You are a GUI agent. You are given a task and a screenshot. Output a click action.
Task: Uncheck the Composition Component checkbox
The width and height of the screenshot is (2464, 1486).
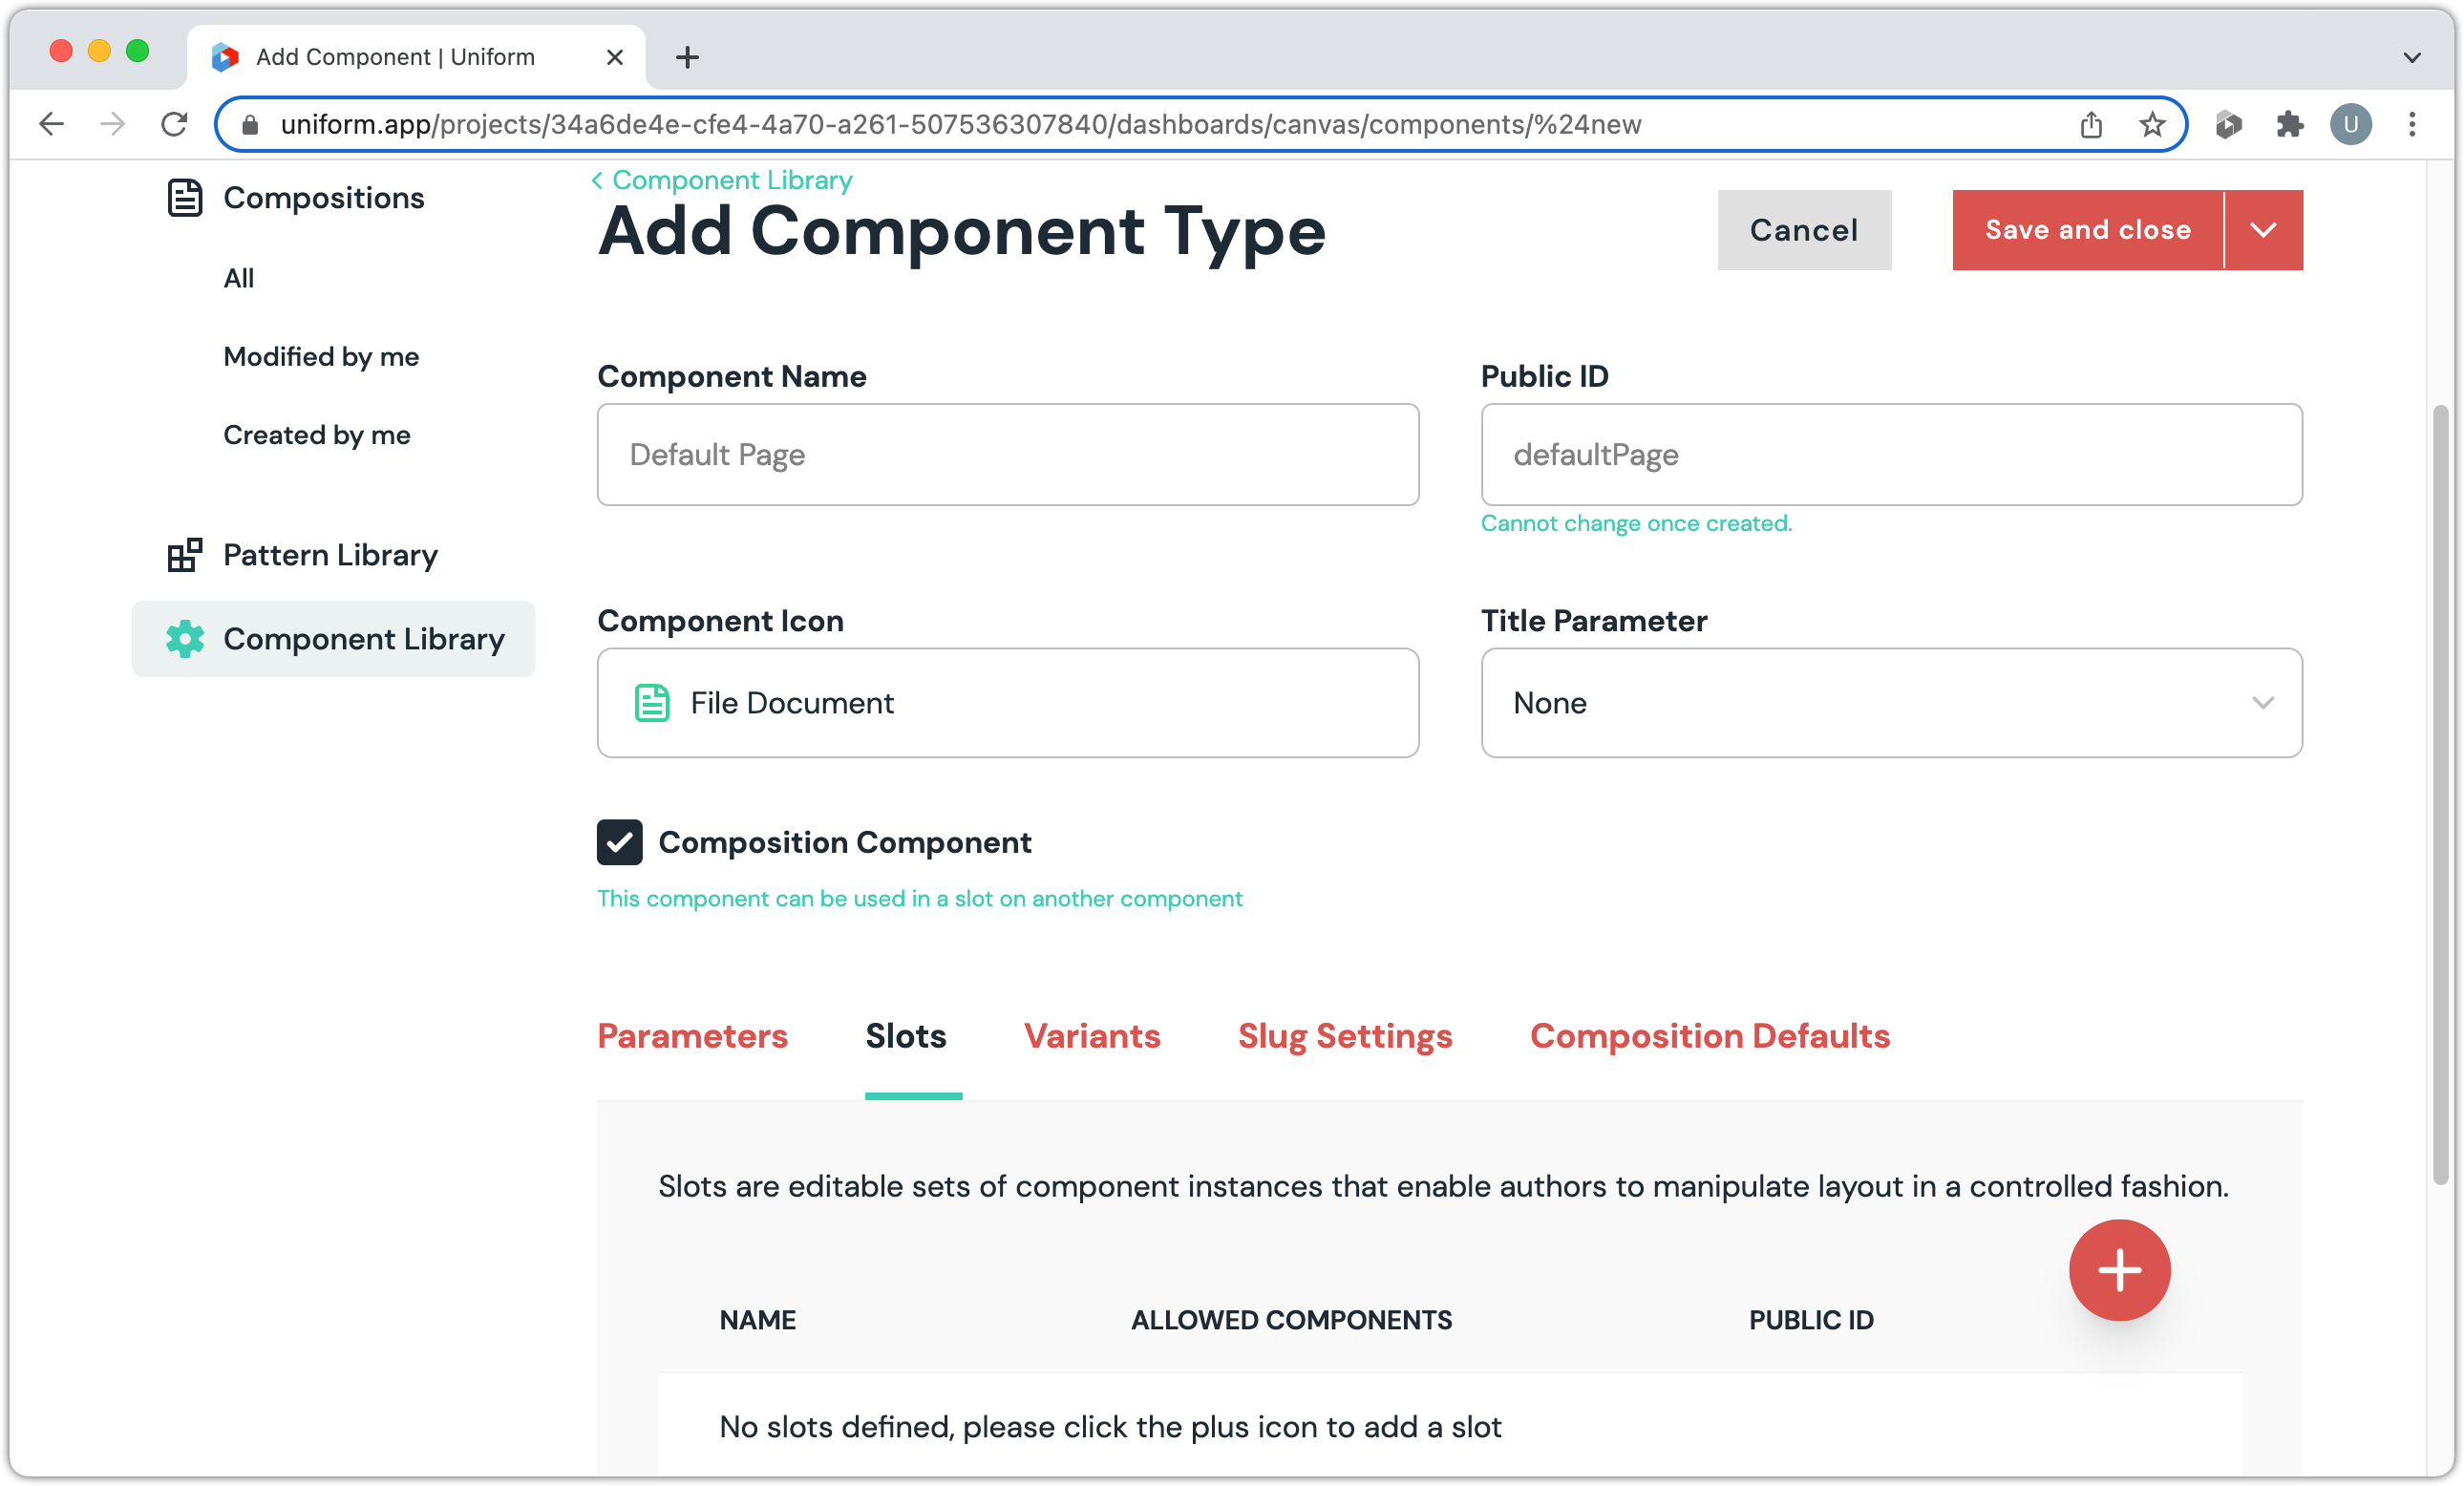619,842
